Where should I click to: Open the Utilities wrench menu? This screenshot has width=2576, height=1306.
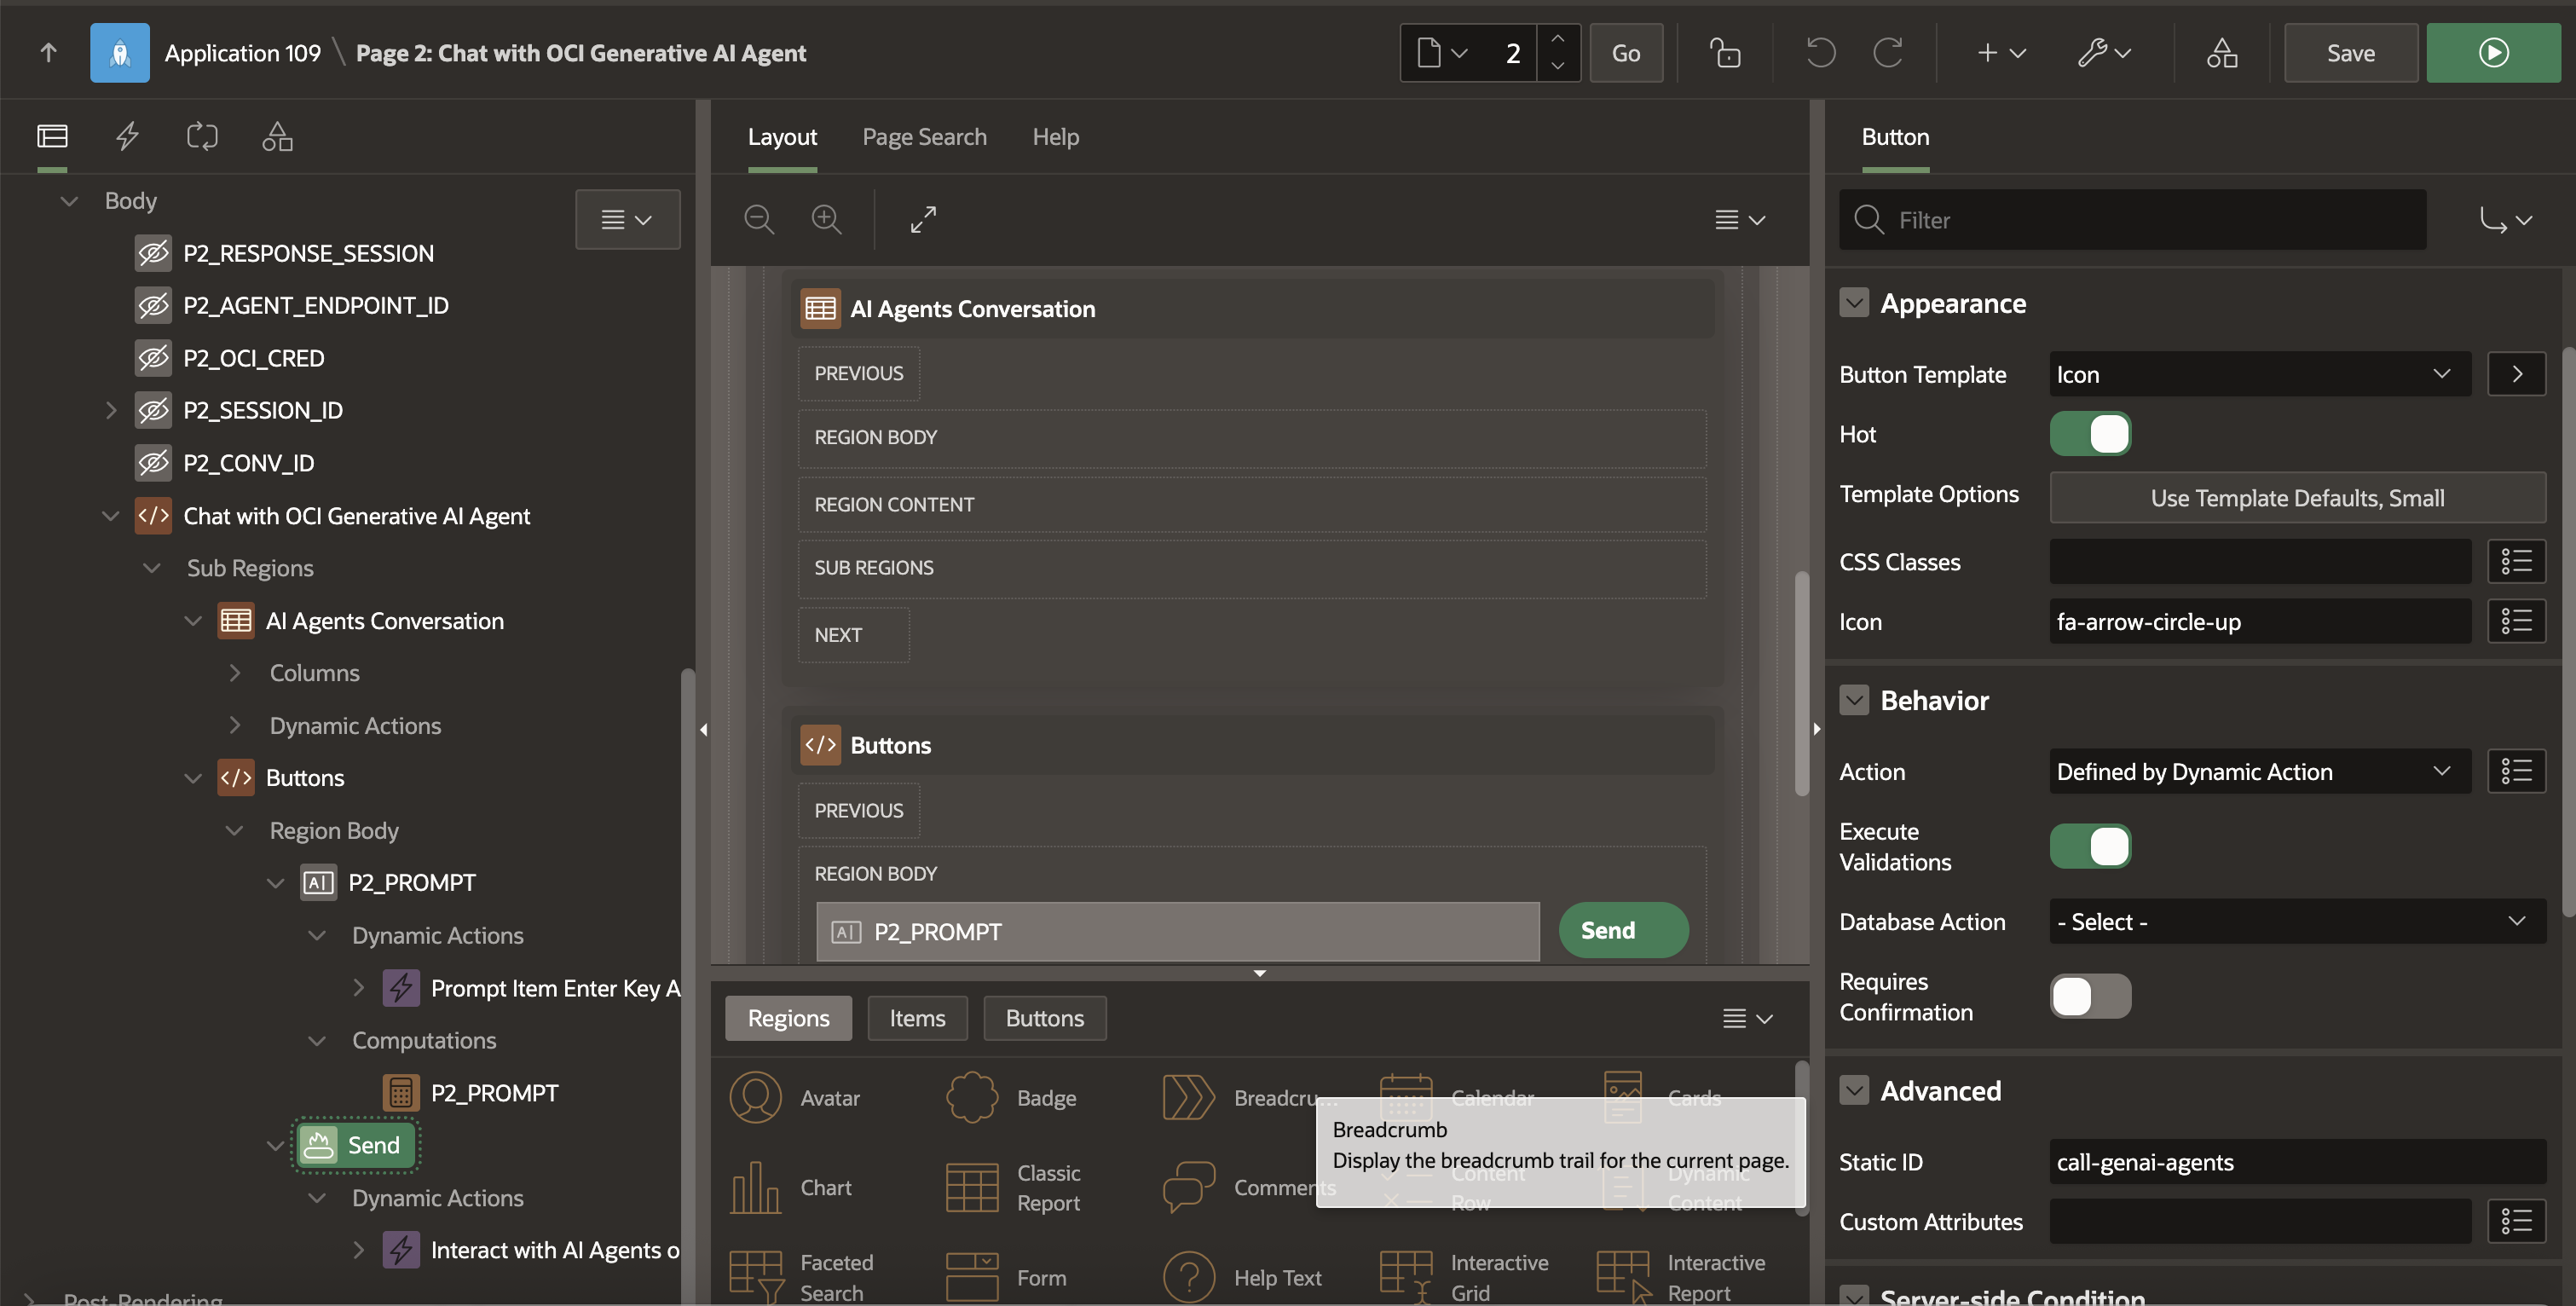tap(2103, 53)
